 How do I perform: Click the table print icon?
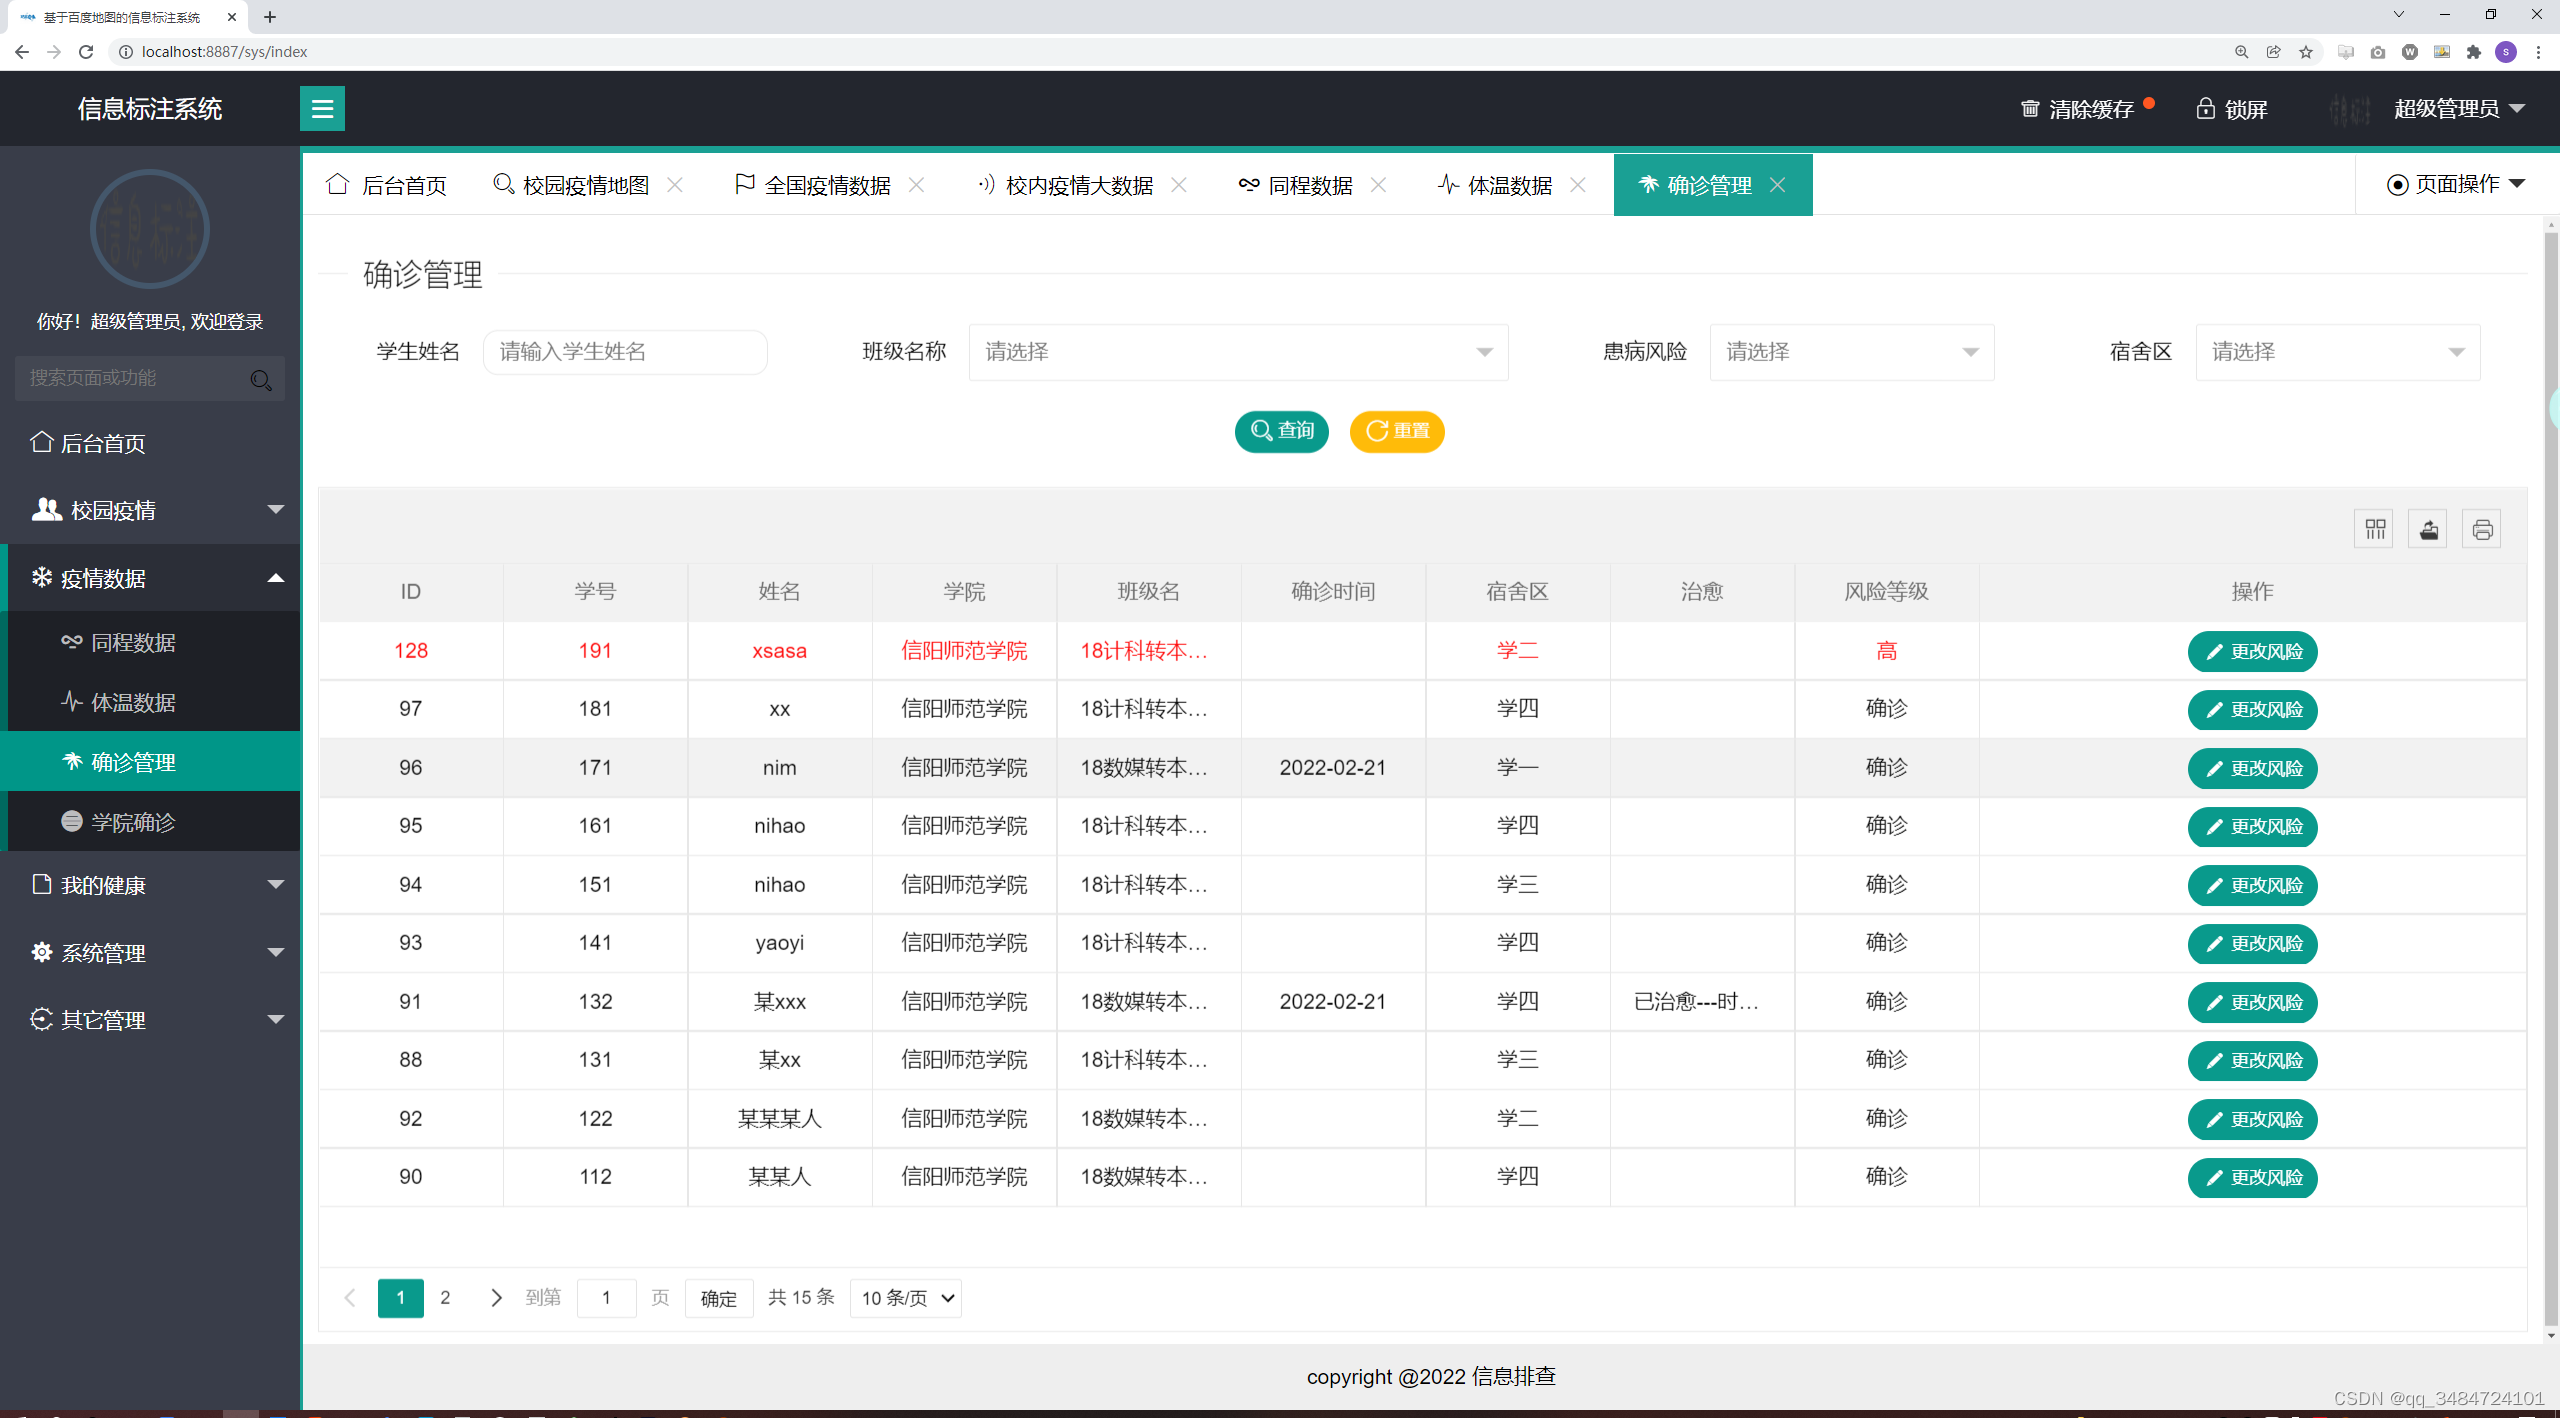2481,529
